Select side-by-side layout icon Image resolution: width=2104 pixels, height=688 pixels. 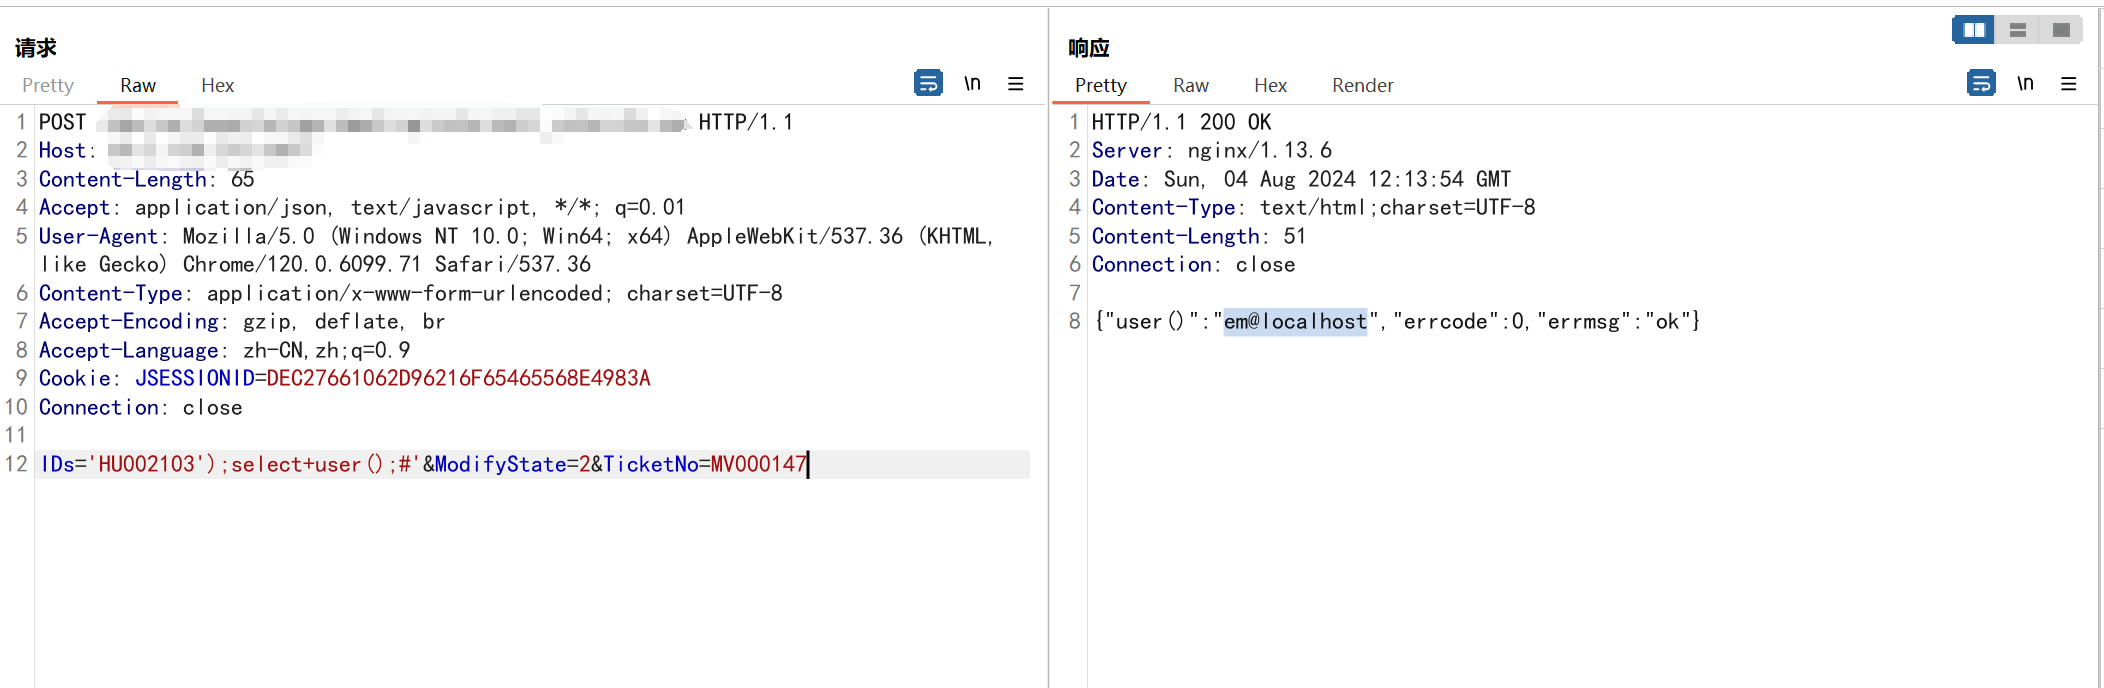(x=1973, y=30)
